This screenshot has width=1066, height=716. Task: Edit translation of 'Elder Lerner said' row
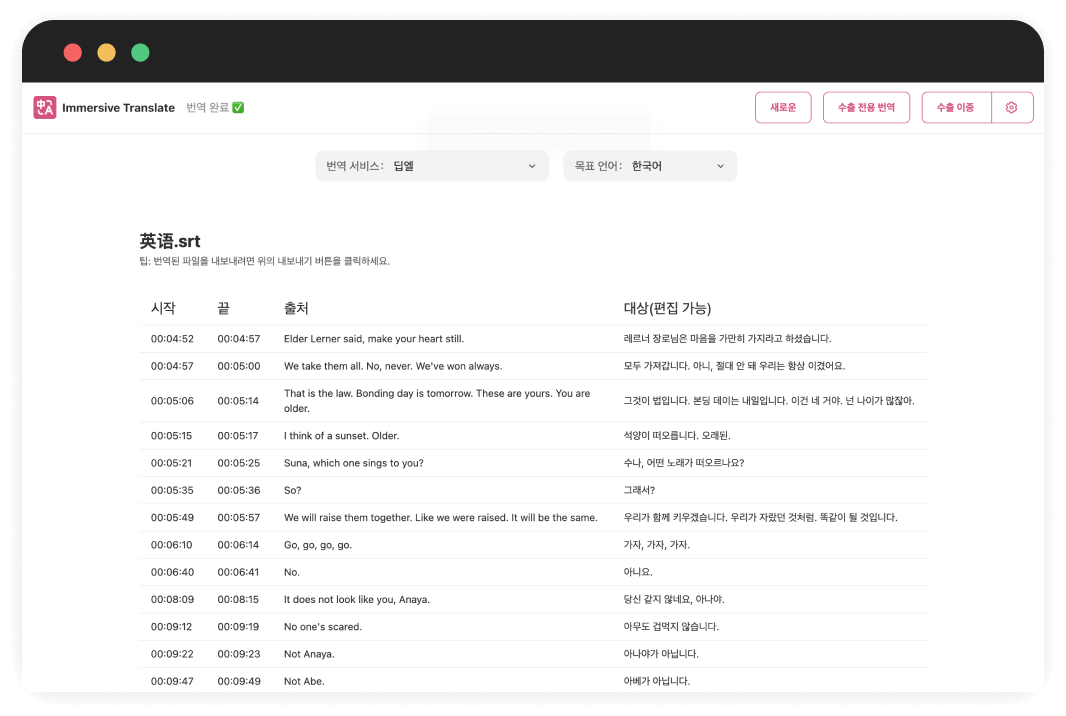pyautogui.click(x=727, y=339)
